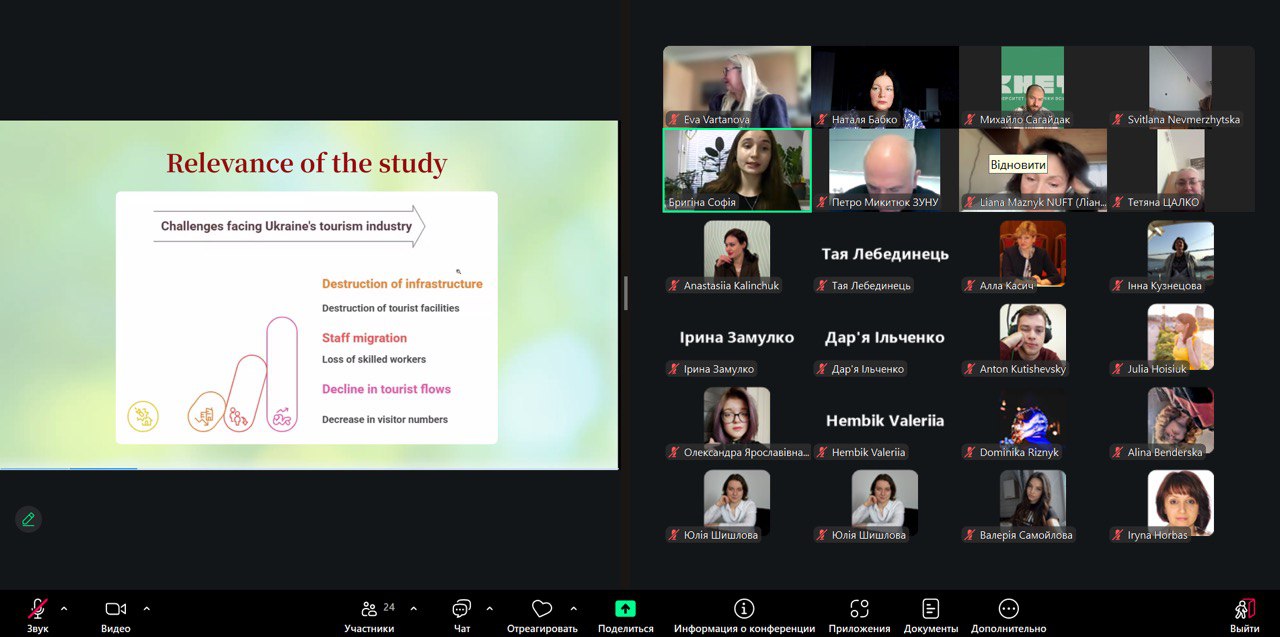Expand the arrow next to Участники
1280x637 pixels.
(413, 608)
